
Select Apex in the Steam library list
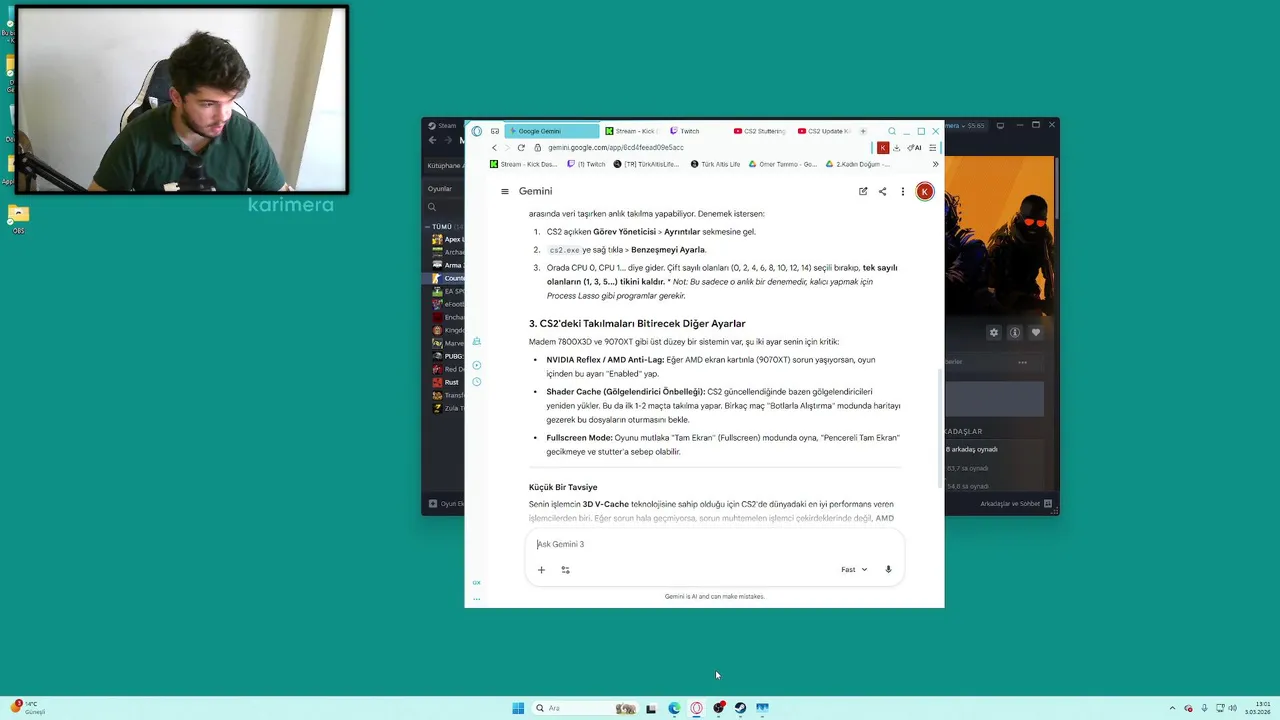(x=447, y=240)
